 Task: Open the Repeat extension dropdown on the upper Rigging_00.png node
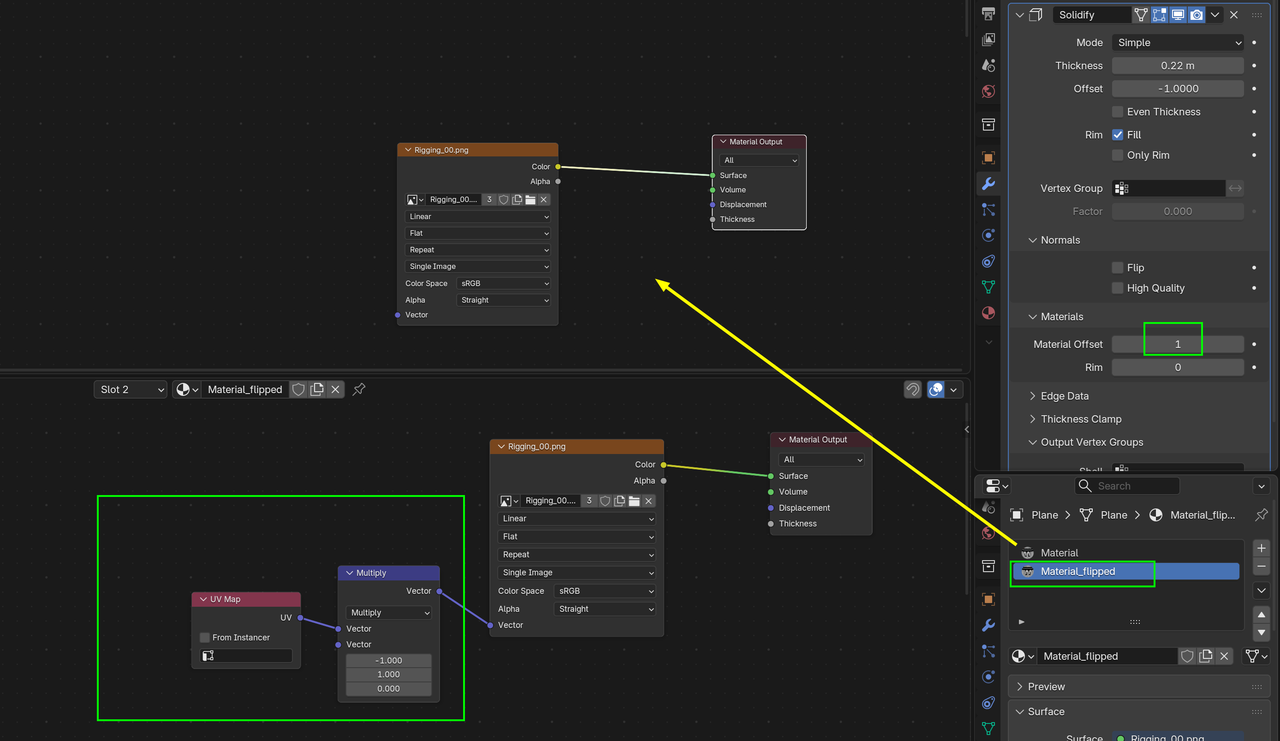click(x=478, y=250)
